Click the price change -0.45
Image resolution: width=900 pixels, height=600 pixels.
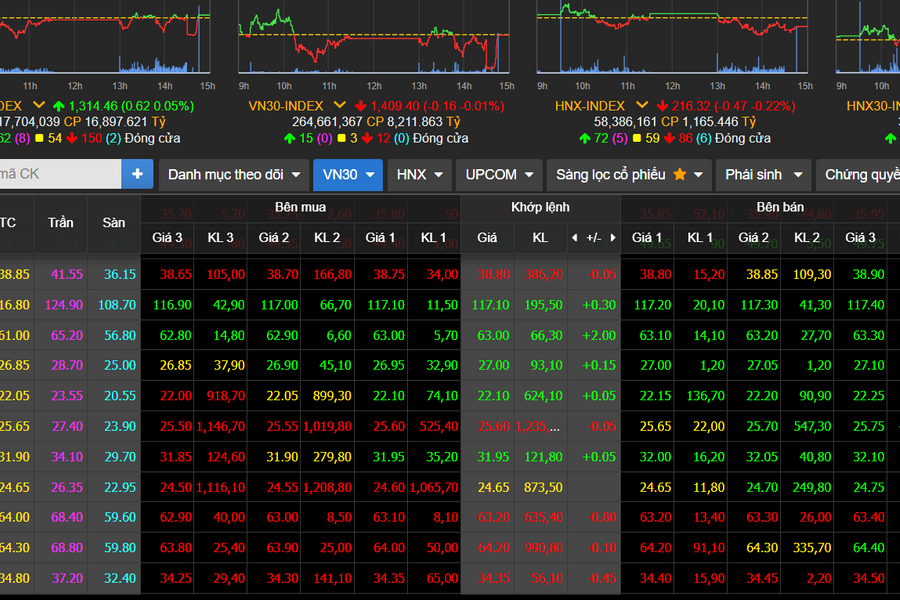(x=602, y=578)
